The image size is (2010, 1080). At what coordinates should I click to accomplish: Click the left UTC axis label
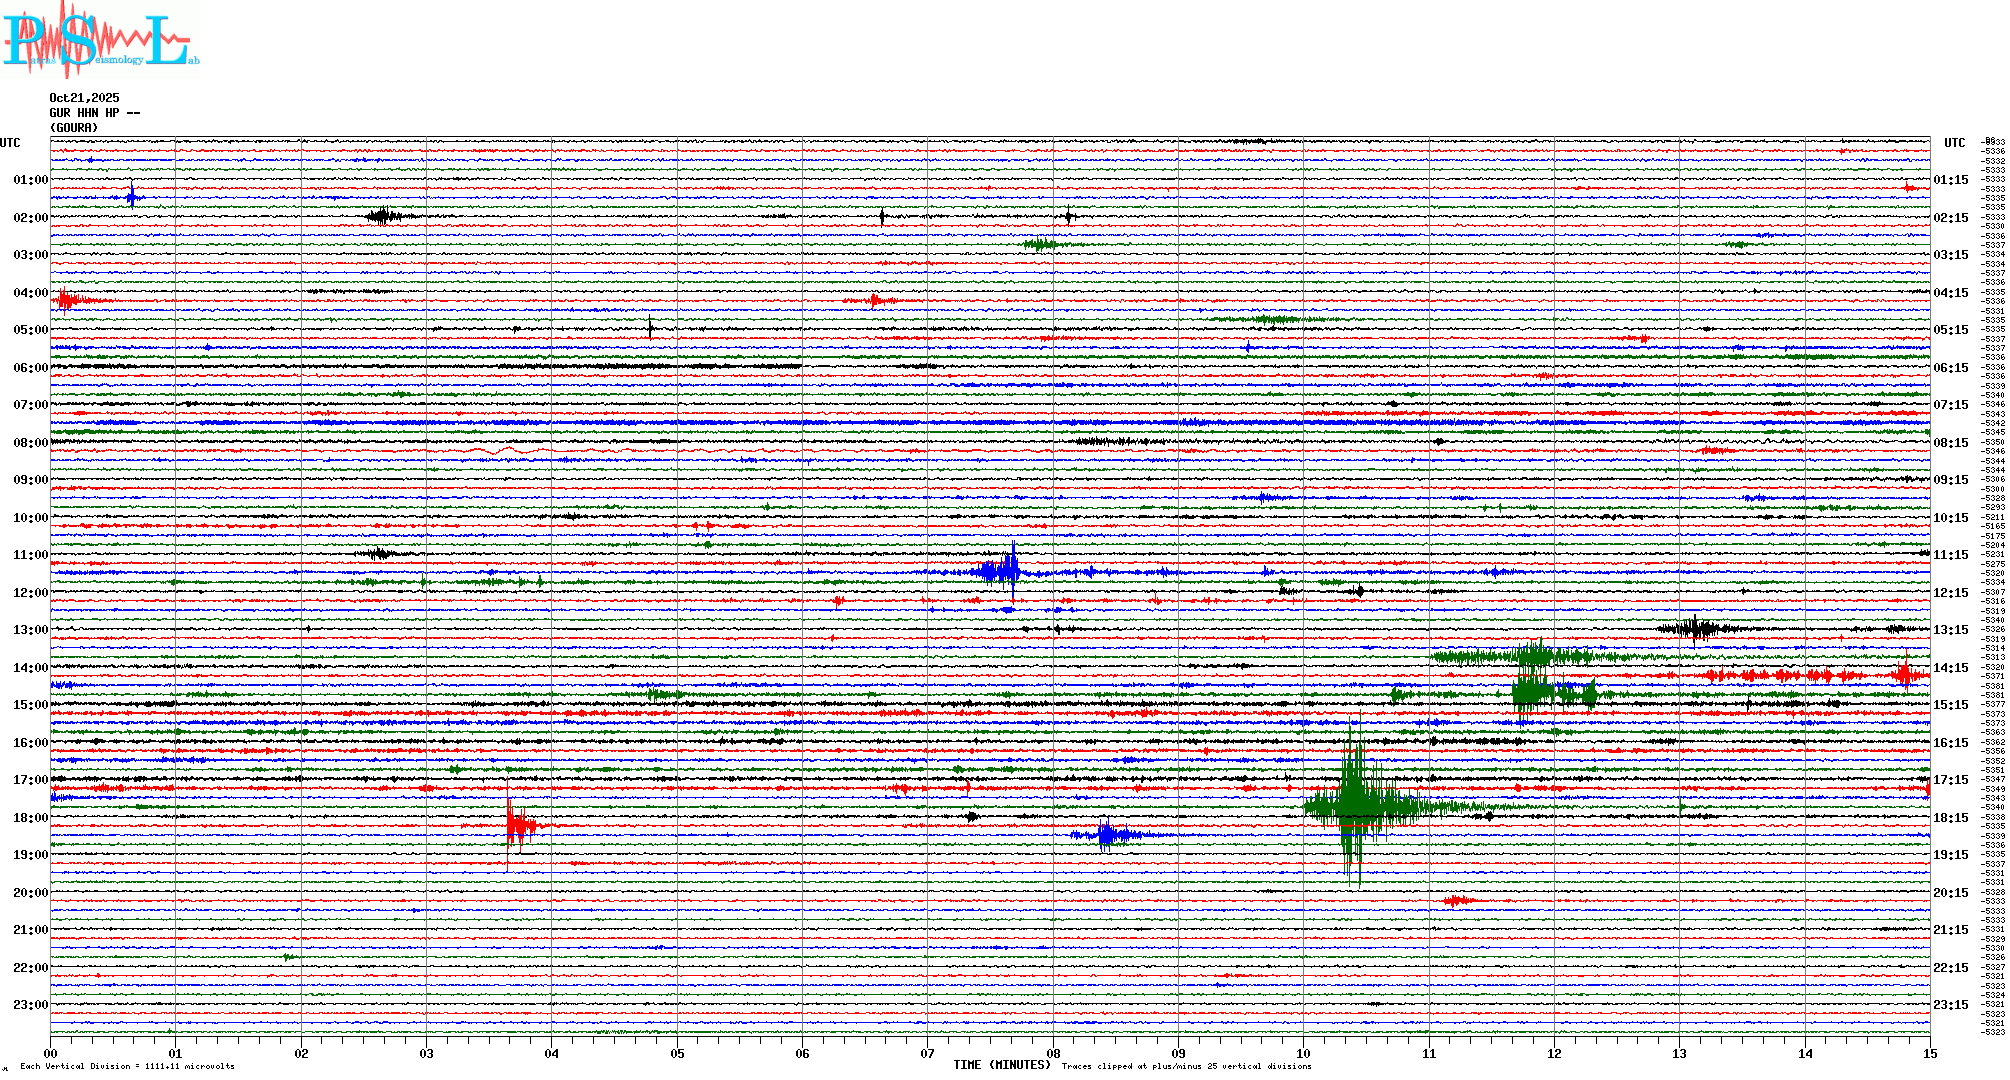click(x=10, y=143)
